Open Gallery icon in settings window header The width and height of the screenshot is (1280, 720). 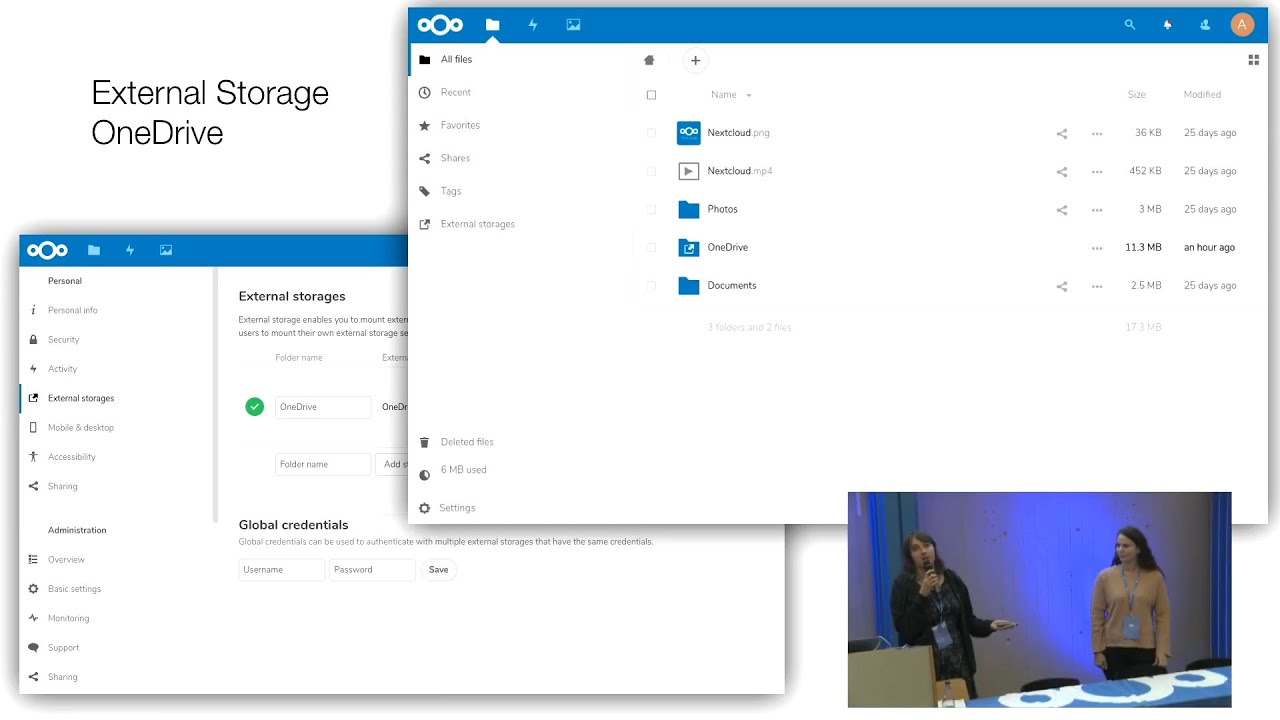click(166, 250)
